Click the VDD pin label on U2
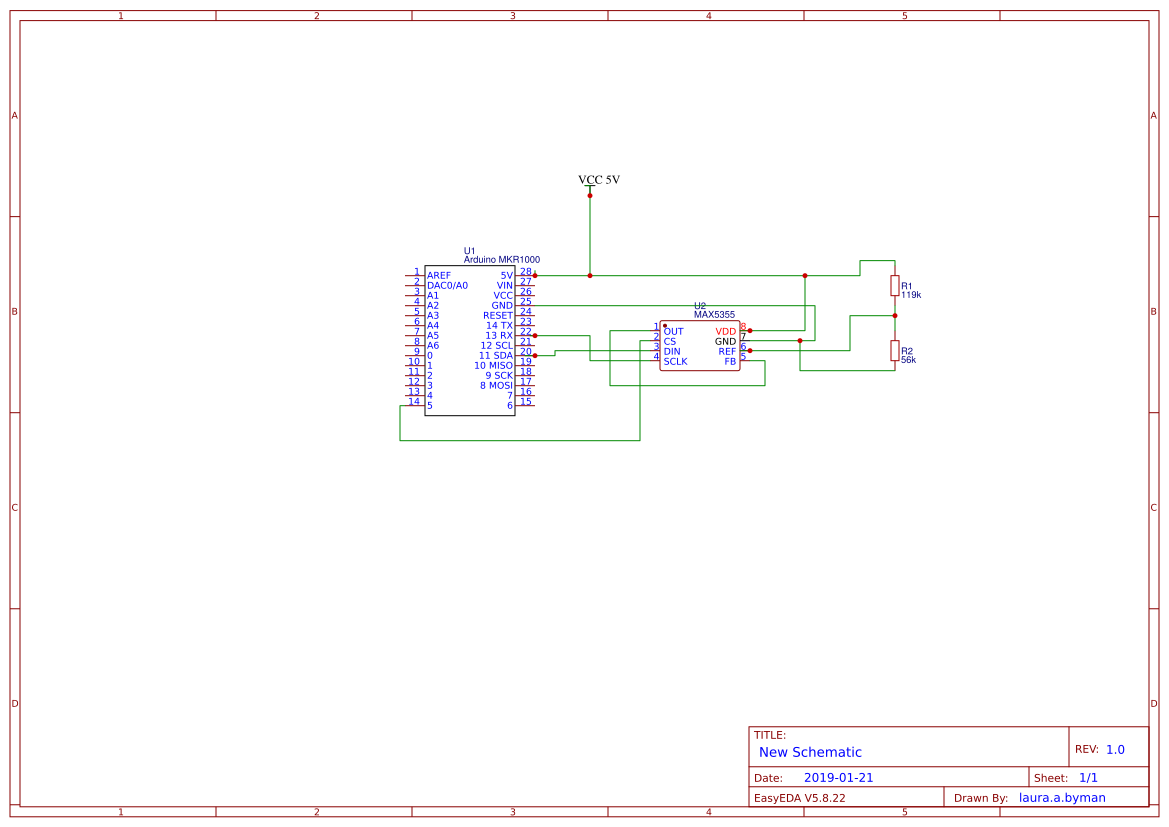This screenshot has width=1169, height=827. [x=725, y=332]
